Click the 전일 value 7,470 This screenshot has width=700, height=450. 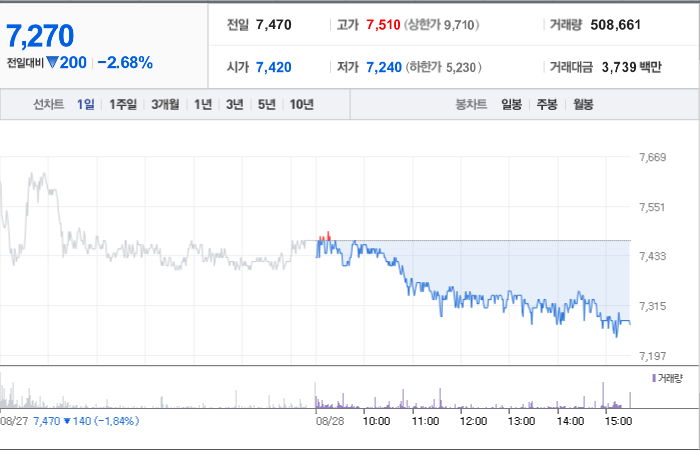pos(274,25)
